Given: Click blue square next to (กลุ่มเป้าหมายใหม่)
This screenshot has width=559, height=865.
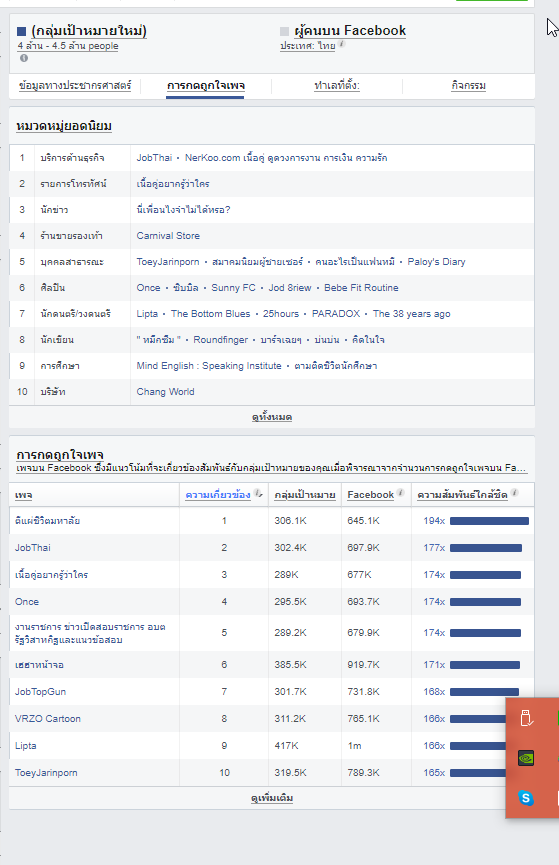Looking at the screenshot, I should point(22,31).
